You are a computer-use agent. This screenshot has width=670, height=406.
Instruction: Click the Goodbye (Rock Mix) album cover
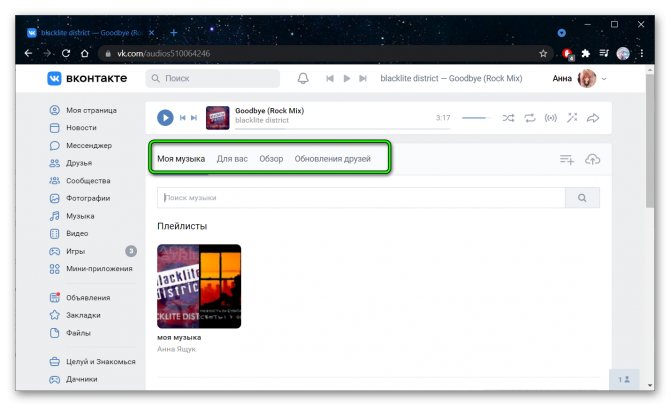pos(217,118)
